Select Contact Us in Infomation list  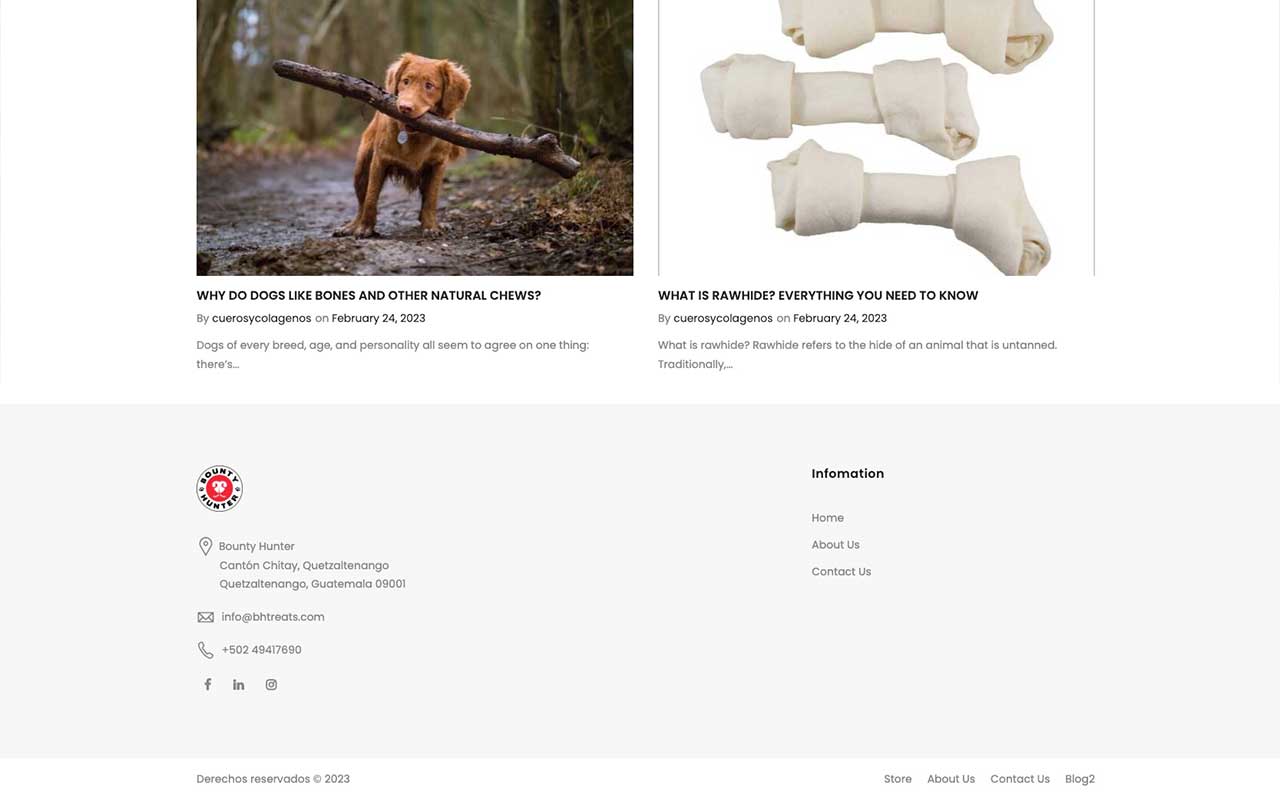pyautogui.click(x=841, y=572)
